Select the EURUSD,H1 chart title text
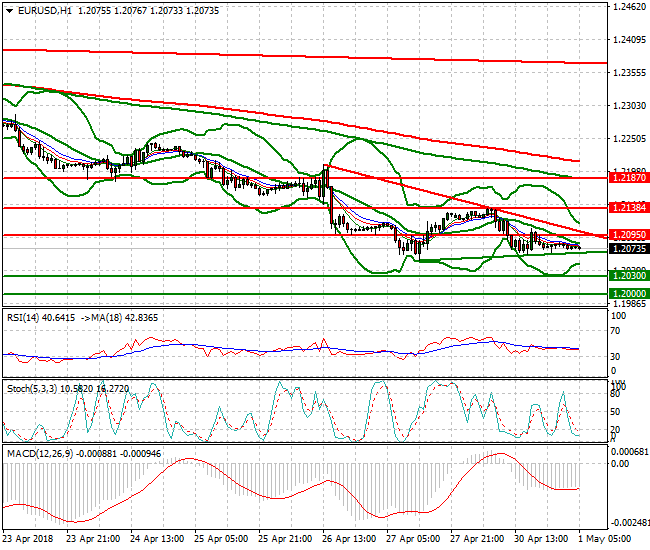The height and width of the screenshot is (550, 650). point(45,11)
